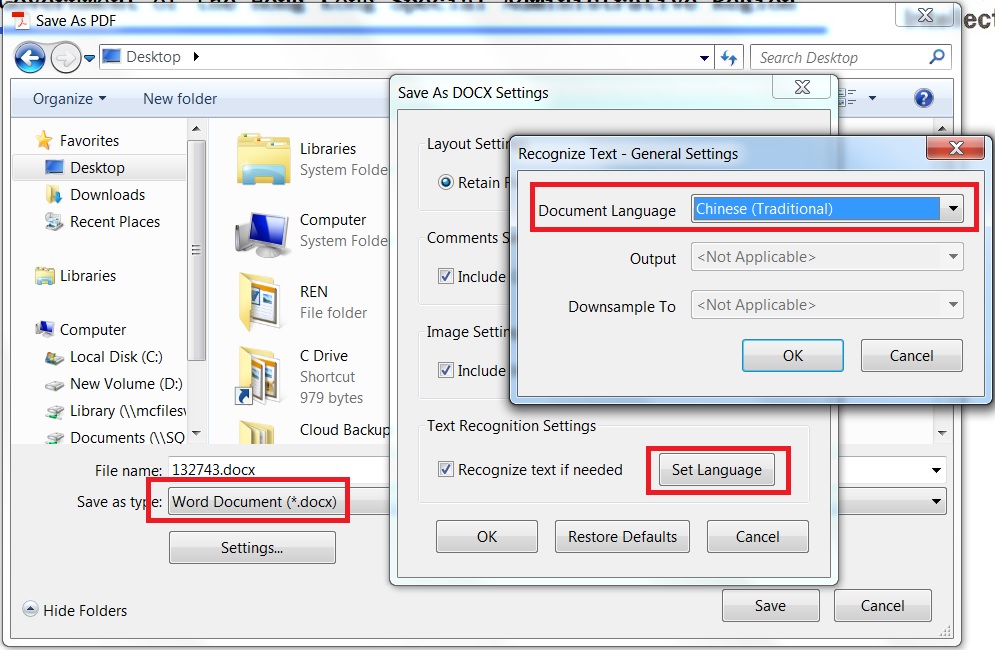The height and width of the screenshot is (650, 995).
Task: Select the Retain layout radio button
Action: click(446, 183)
